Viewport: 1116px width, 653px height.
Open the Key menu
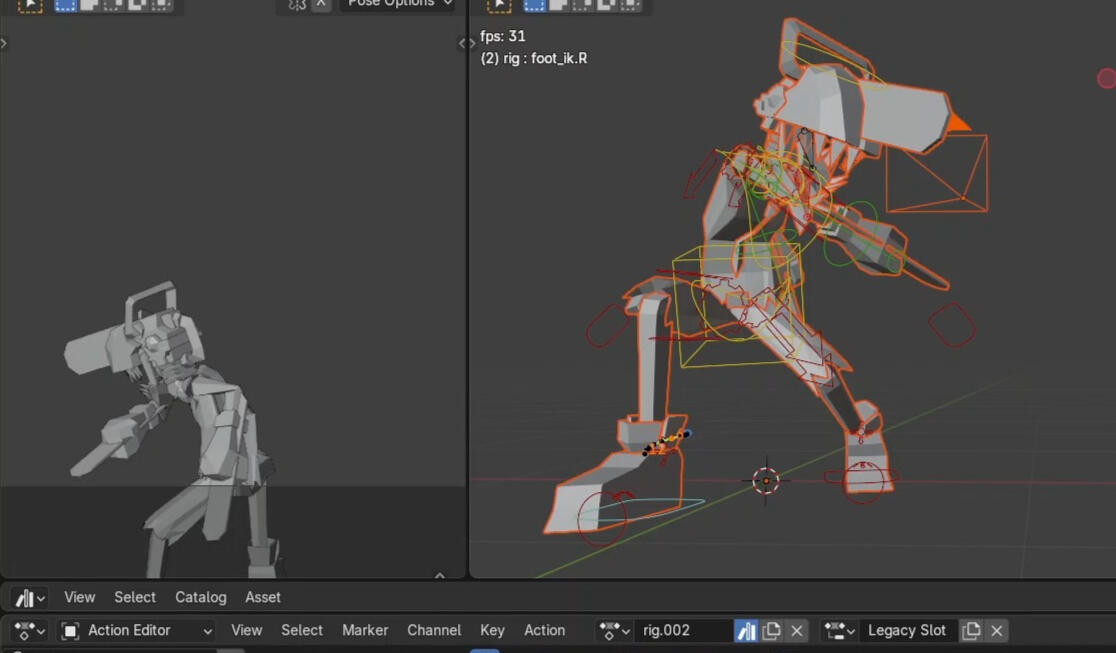[492, 630]
